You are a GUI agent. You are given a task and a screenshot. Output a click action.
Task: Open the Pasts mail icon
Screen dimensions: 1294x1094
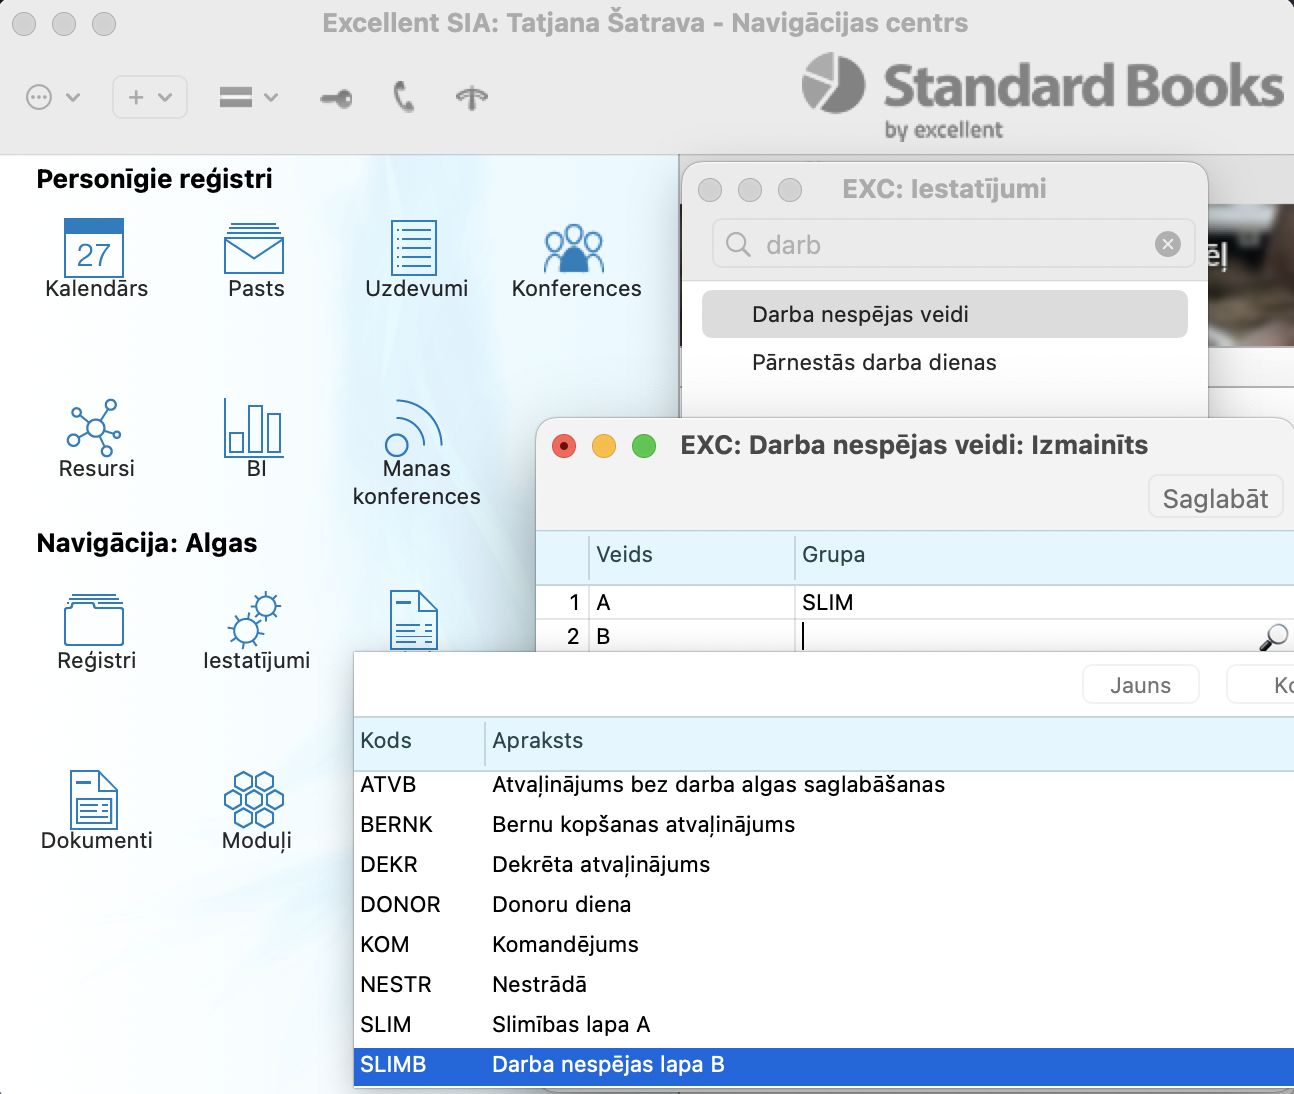(254, 249)
